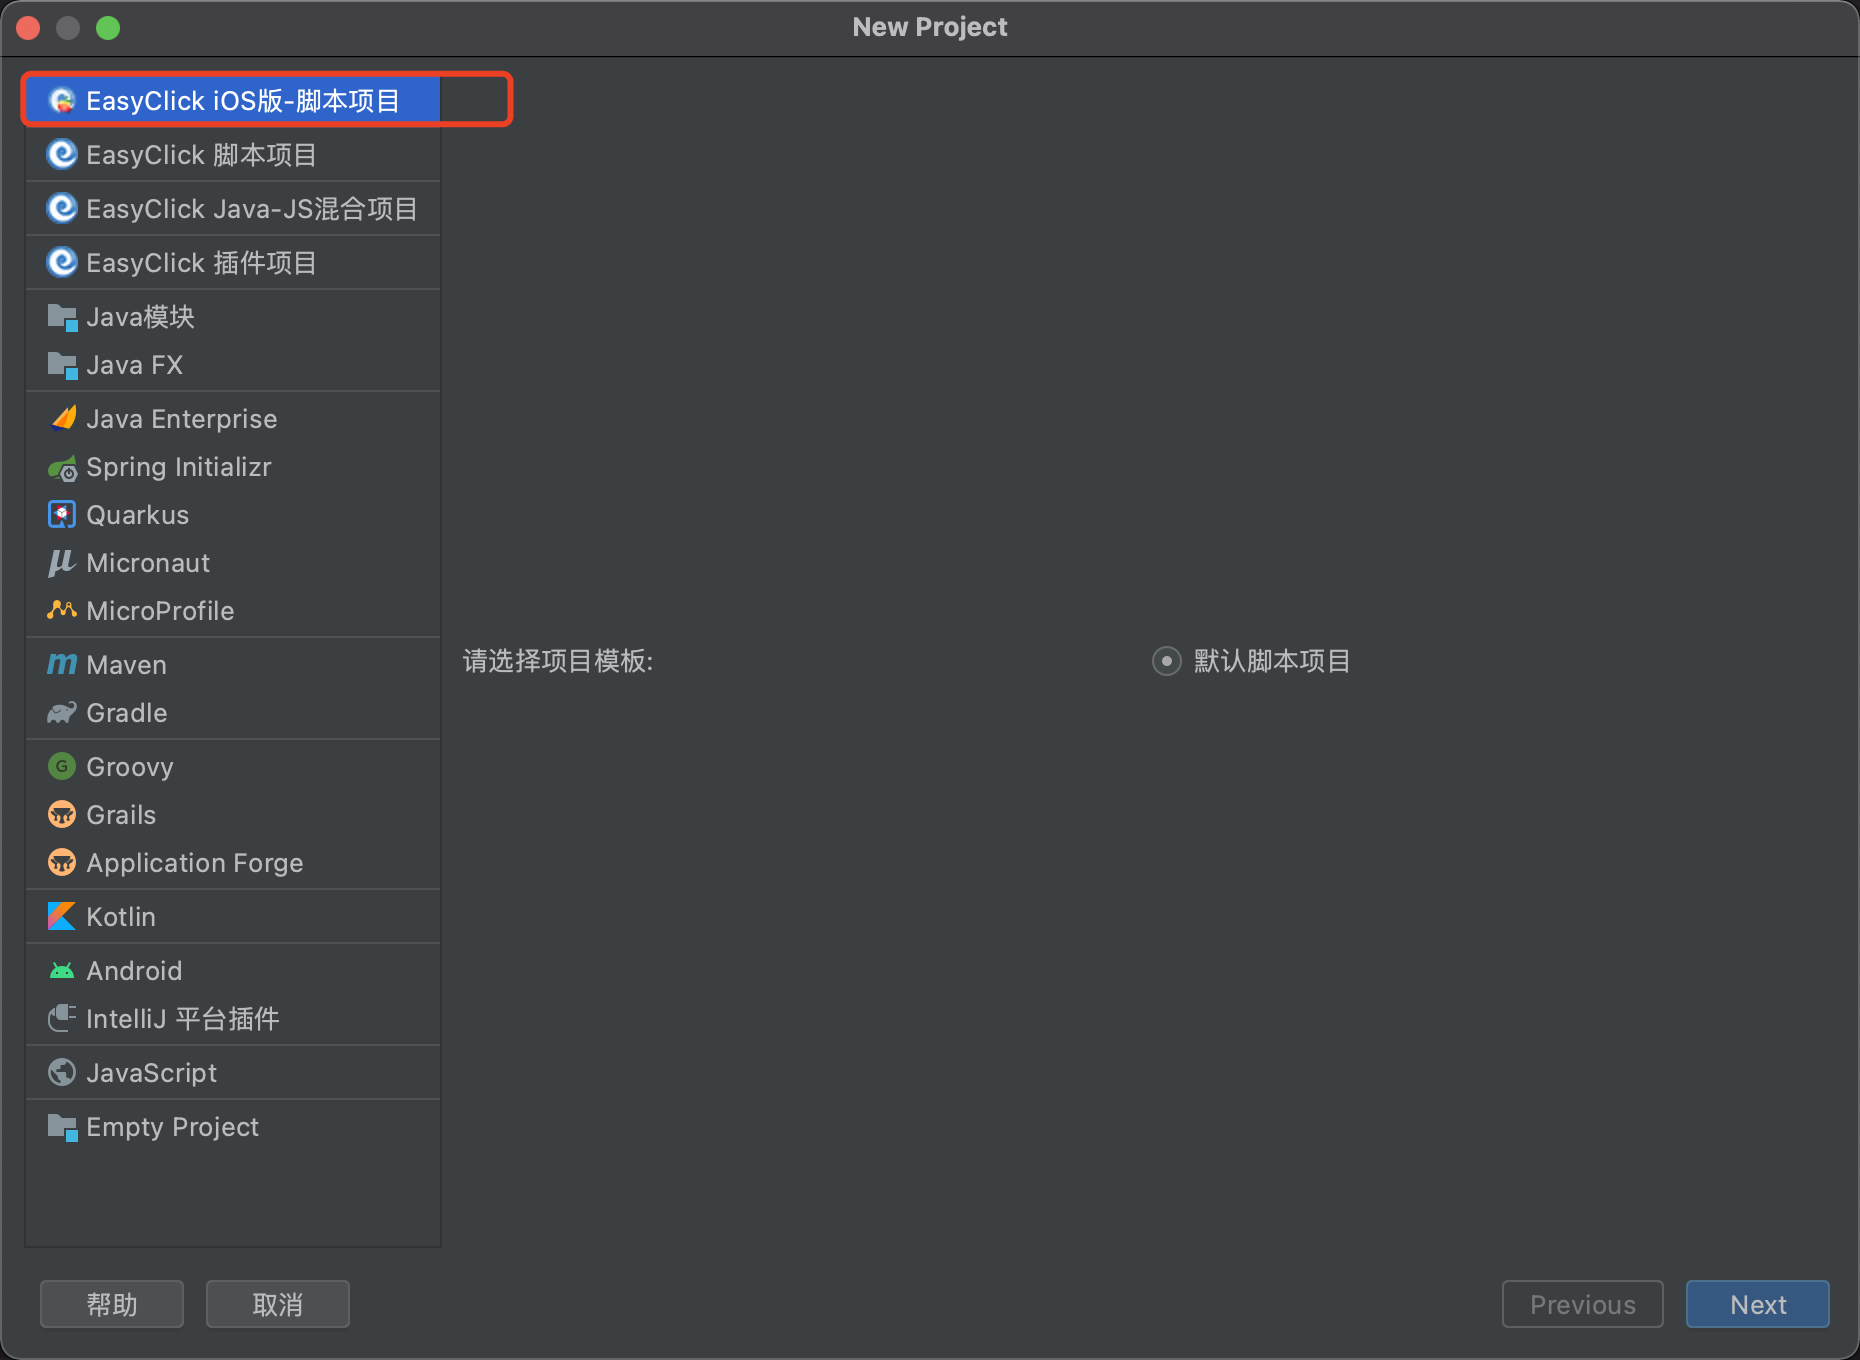Viewport: 1860px width, 1360px height.
Task: Click the EasyClick 脚本项目 icon
Action: click(62, 154)
